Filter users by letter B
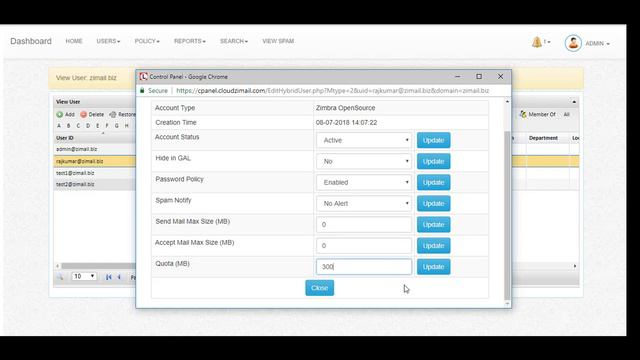This screenshot has height=360, width=640. pyautogui.click(x=69, y=126)
